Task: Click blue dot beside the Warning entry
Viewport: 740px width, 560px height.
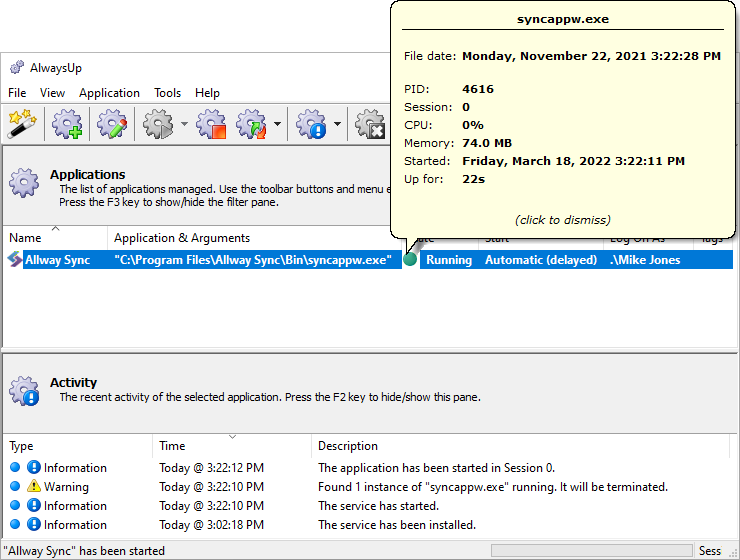Action: [15, 486]
